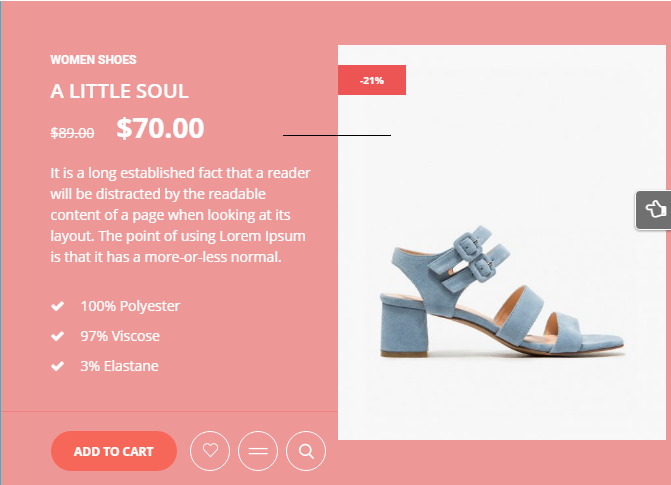Open the A LITTLE SOUL product title
Screen dimensions: 671x485
point(119,91)
